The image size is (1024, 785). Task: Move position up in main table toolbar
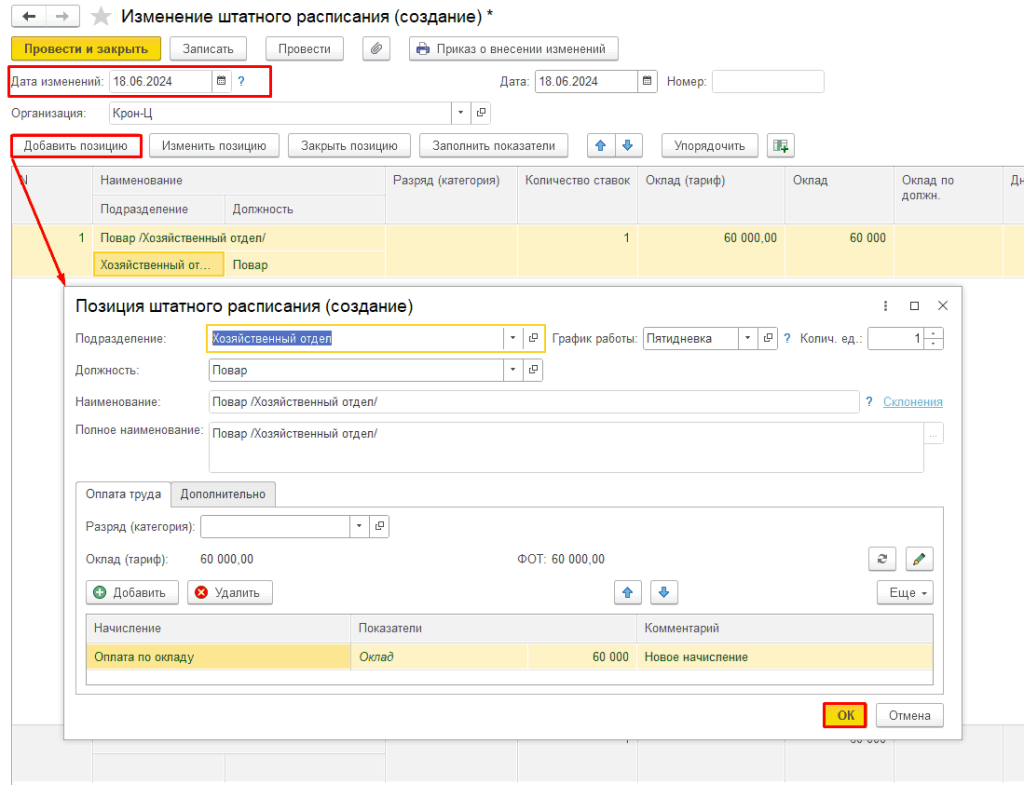600,146
